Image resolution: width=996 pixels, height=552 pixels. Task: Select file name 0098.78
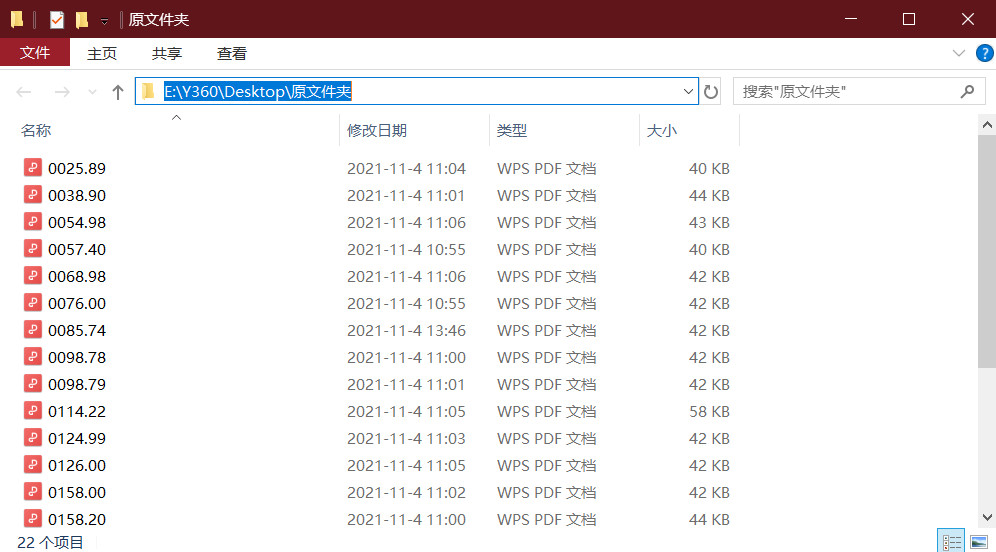77,358
